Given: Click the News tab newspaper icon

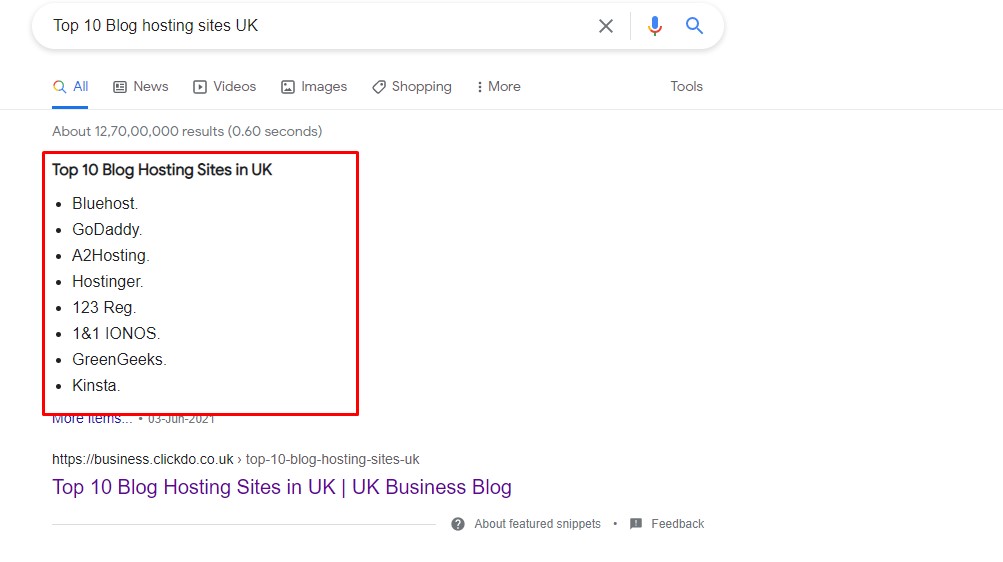Looking at the screenshot, I should click(x=120, y=87).
